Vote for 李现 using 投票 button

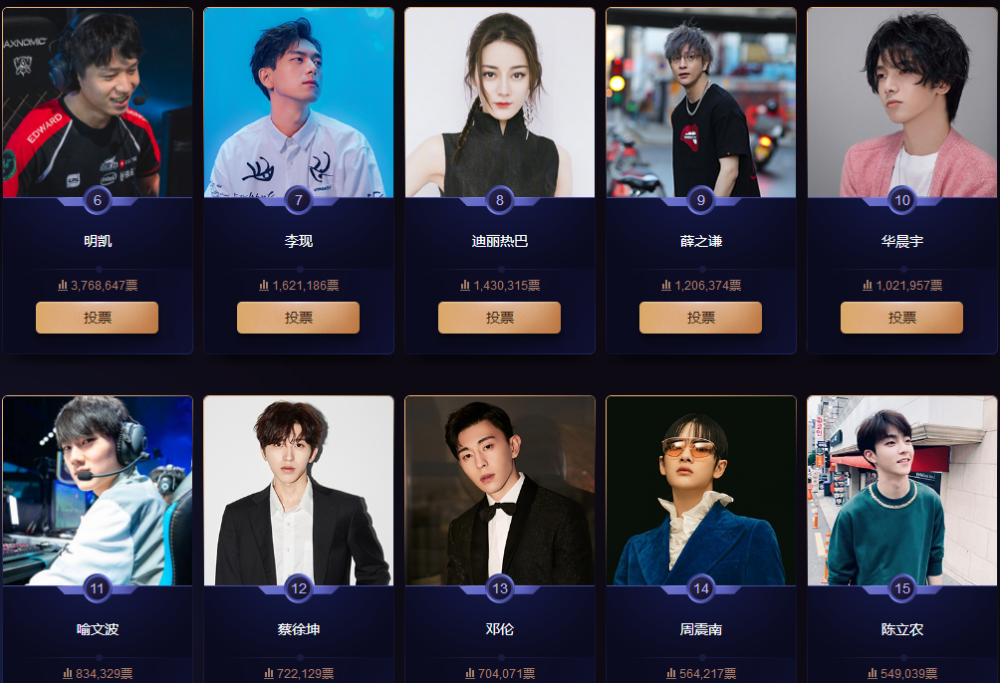(x=298, y=318)
